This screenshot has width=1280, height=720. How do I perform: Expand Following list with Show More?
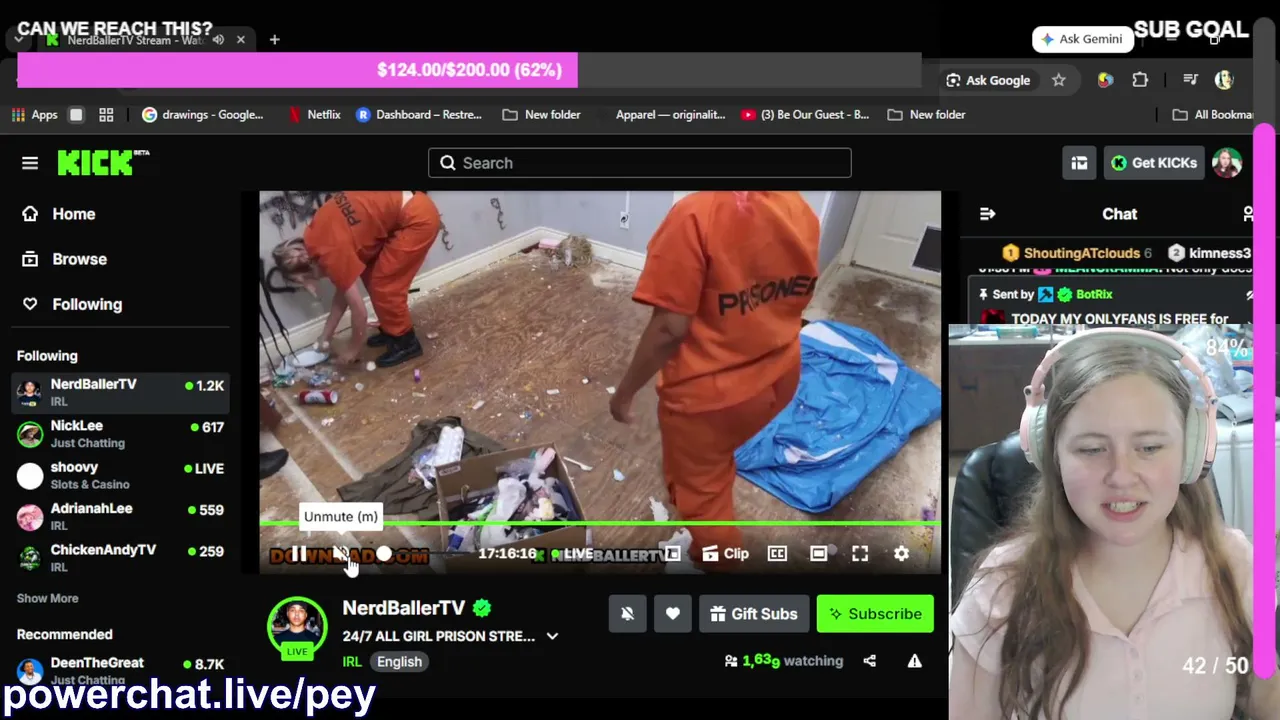point(47,598)
